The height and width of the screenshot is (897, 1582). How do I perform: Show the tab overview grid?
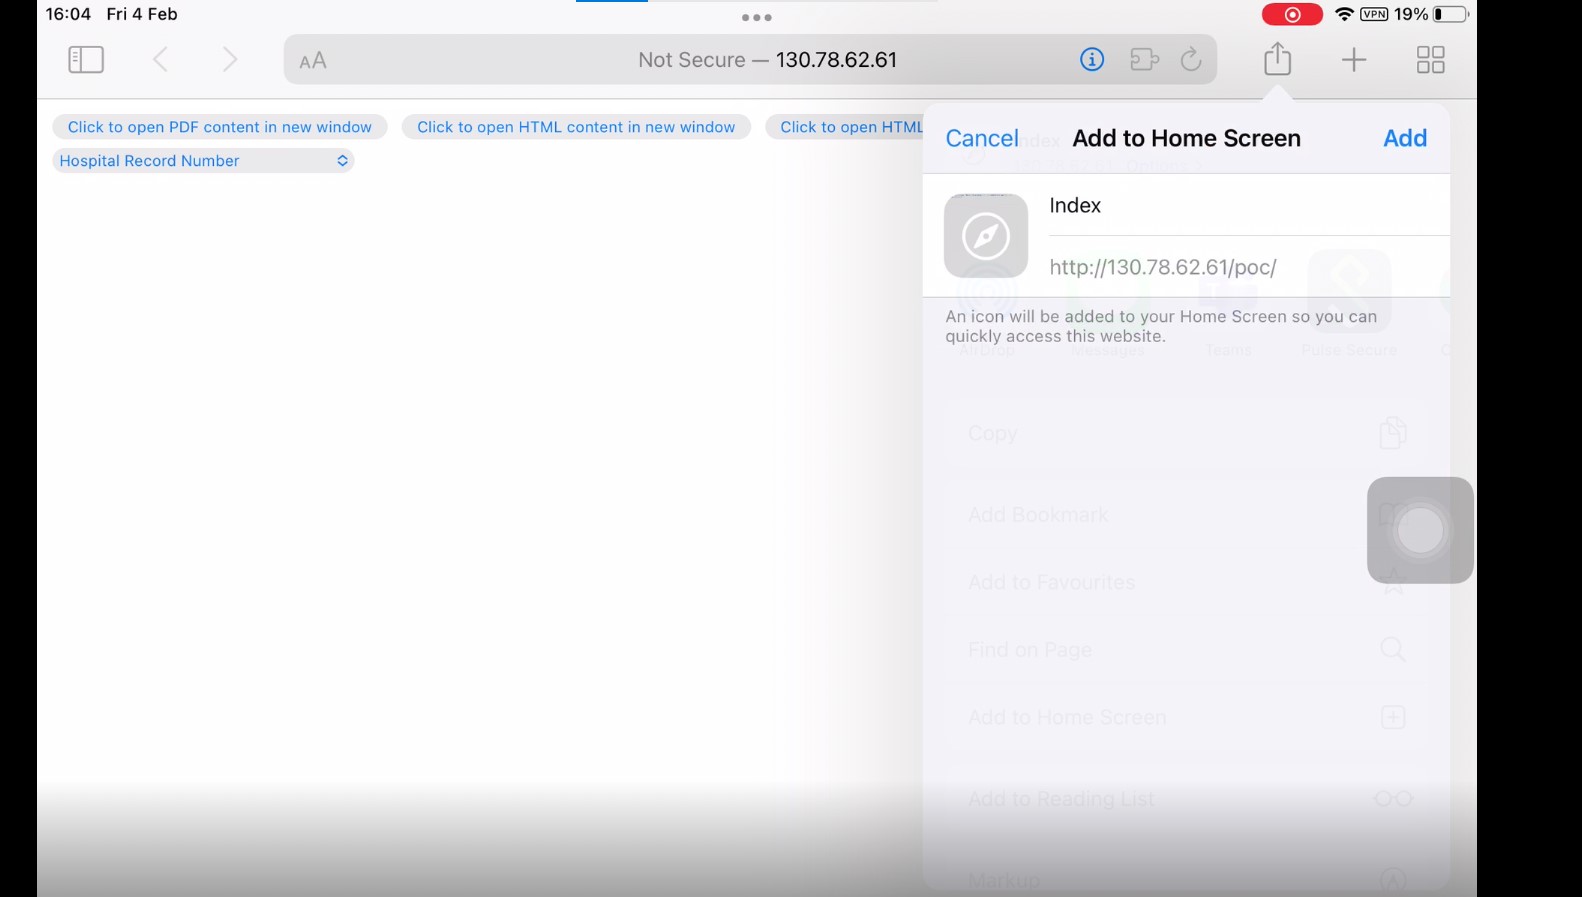[1431, 60]
